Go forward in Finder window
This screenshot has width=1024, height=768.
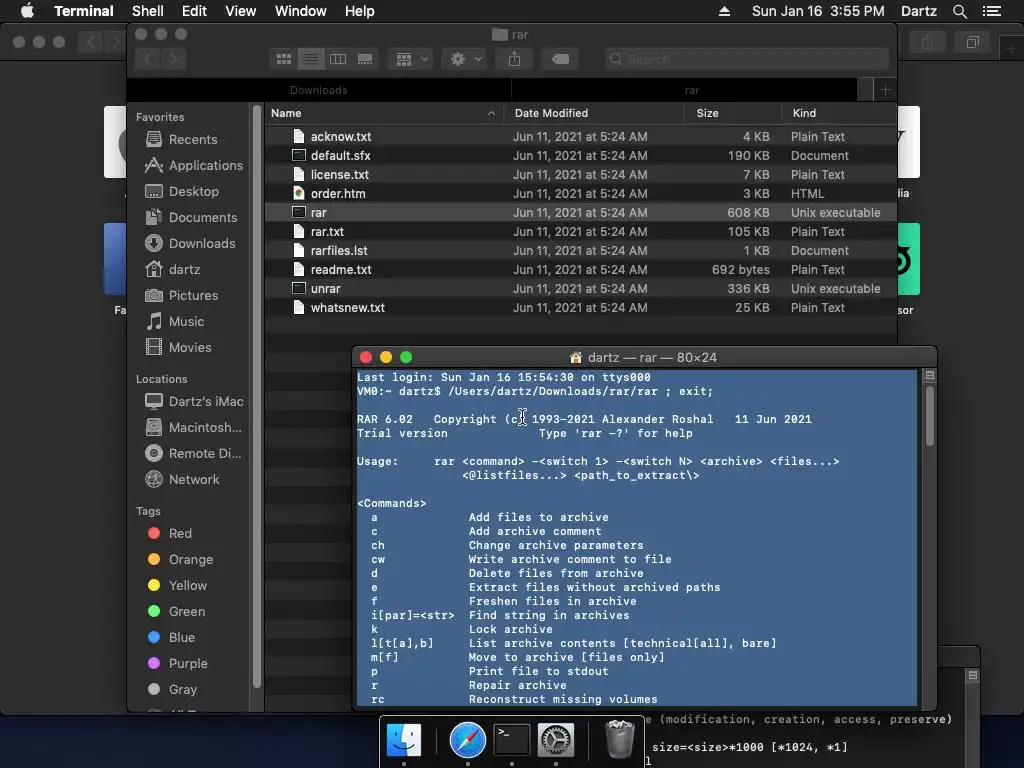[x=173, y=59]
